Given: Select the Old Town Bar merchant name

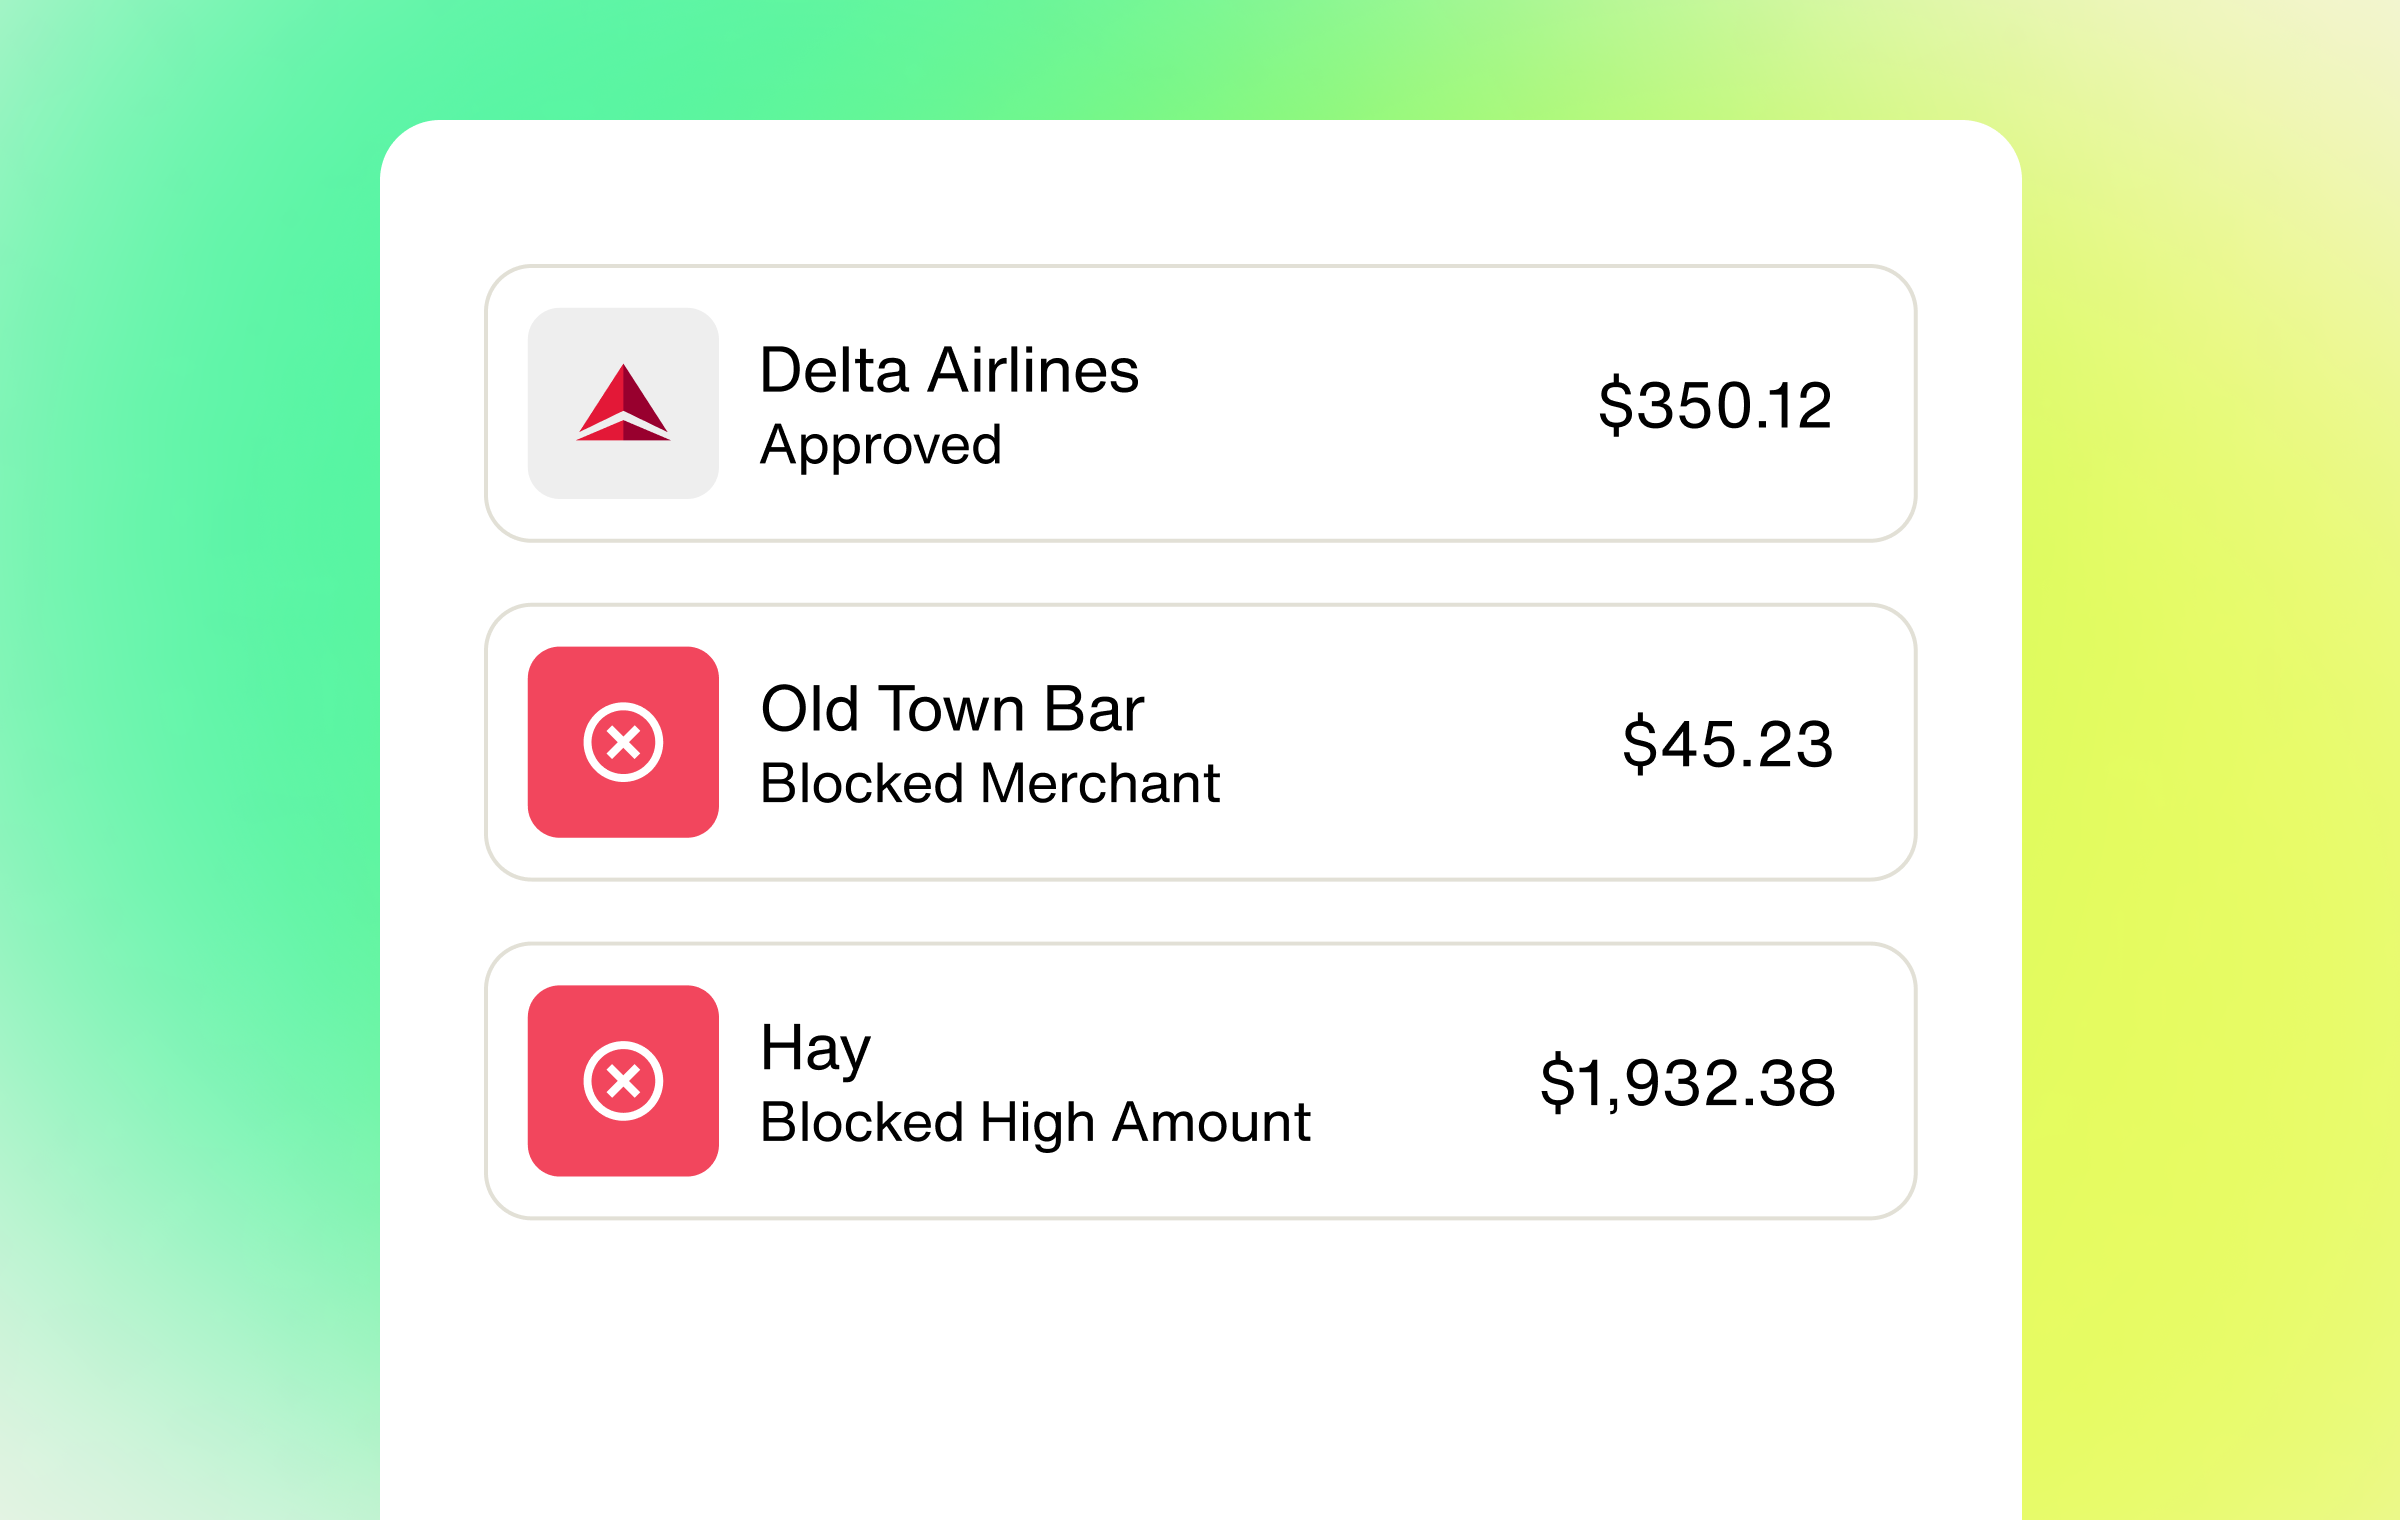Looking at the screenshot, I should click(x=951, y=709).
